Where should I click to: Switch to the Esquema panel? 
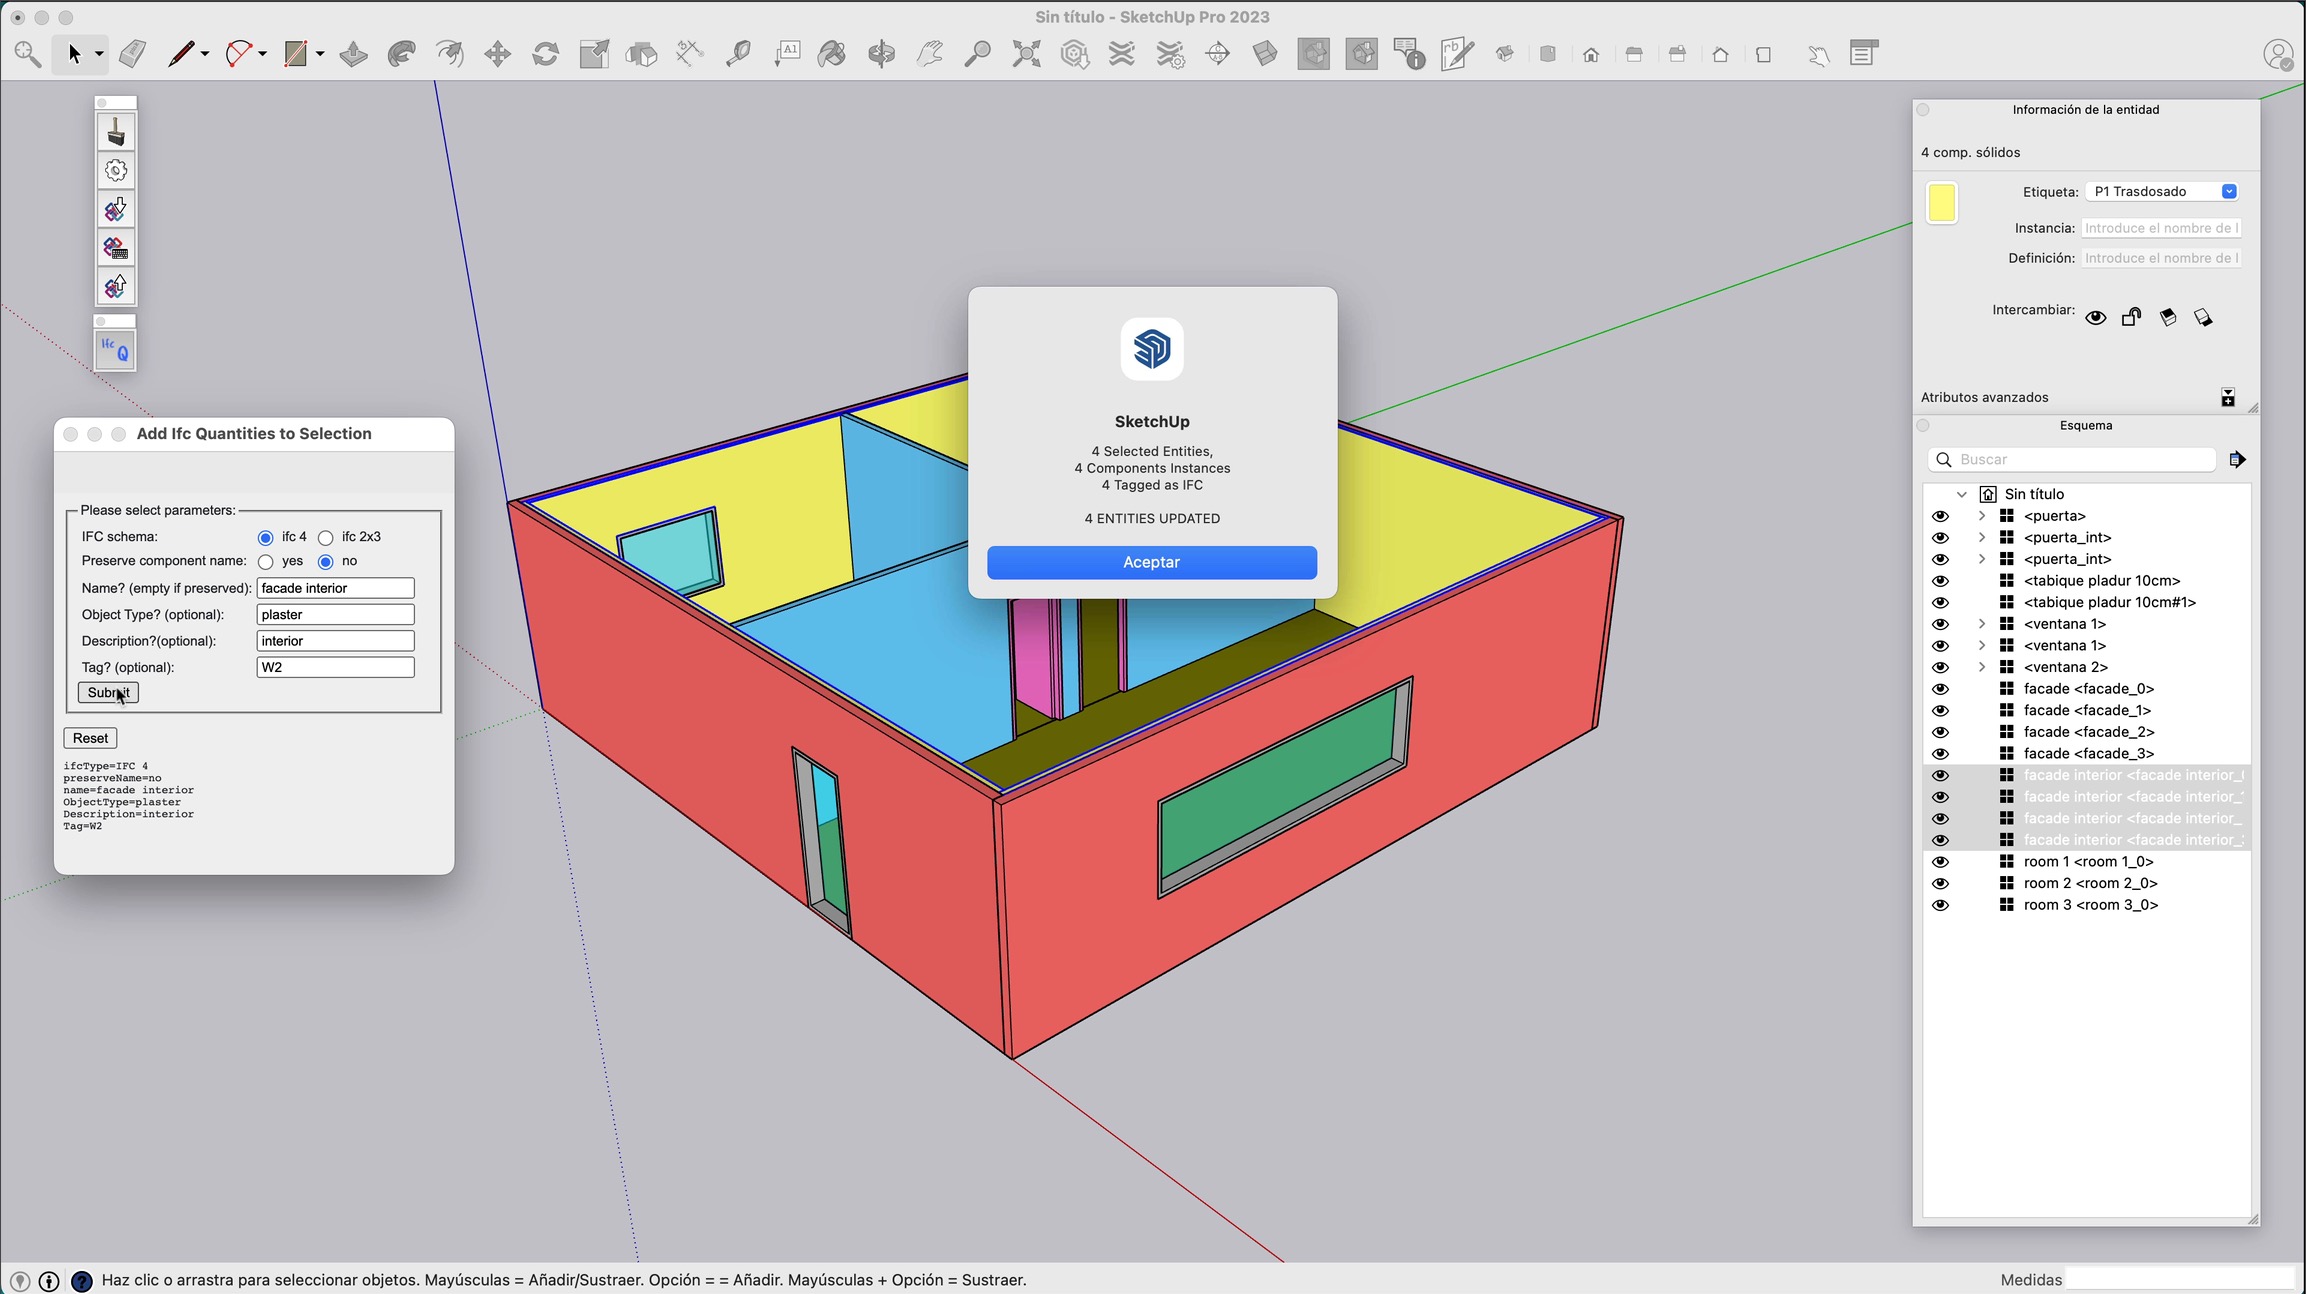pyautogui.click(x=2085, y=425)
